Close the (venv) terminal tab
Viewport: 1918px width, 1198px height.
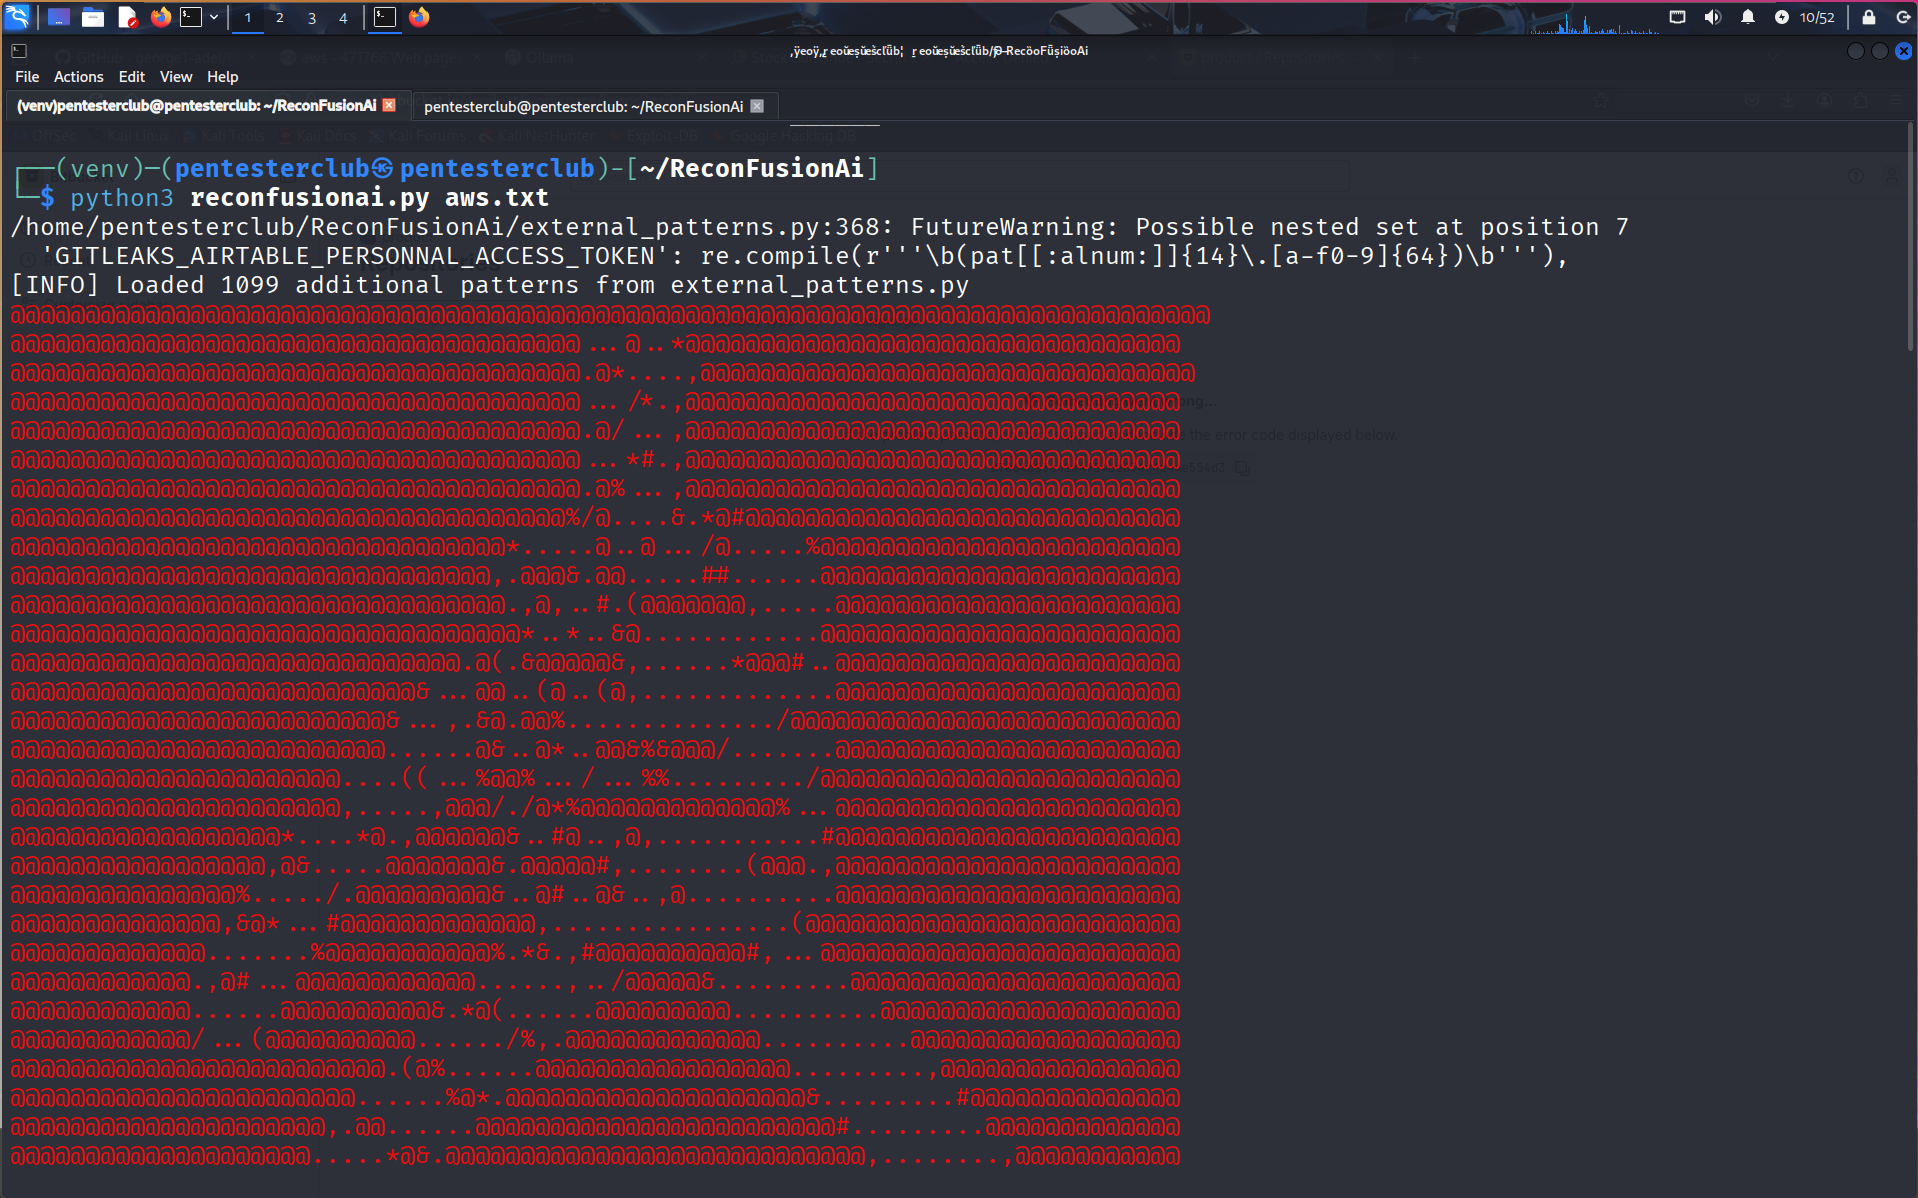tap(390, 105)
